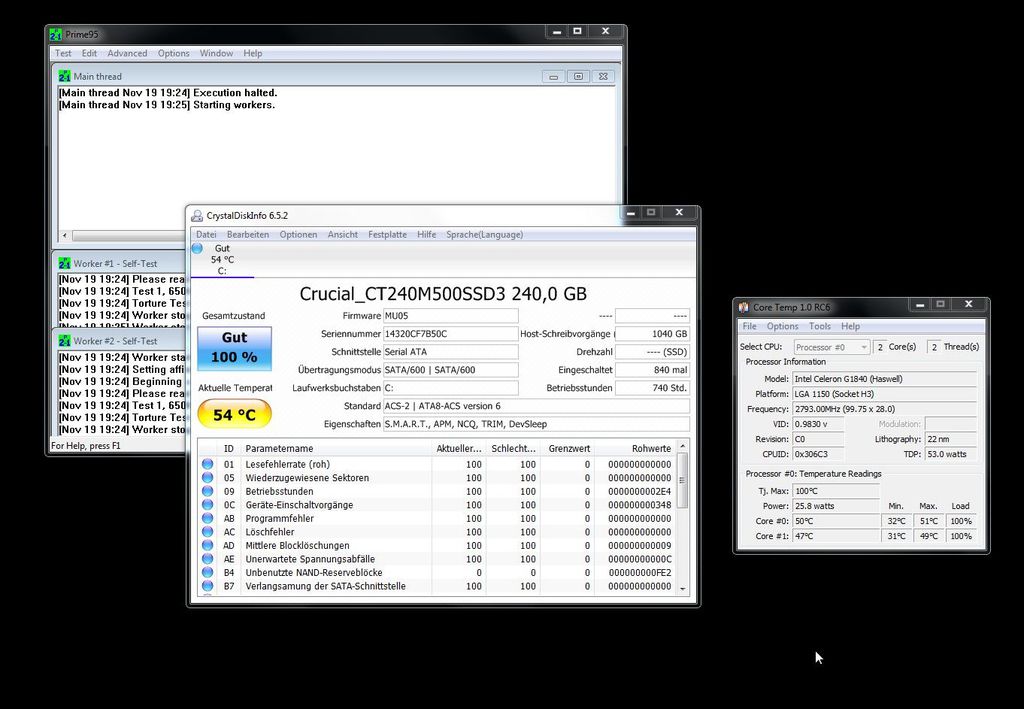The width and height of the screenshot is (1024, 709).
Task: Maximize the Main thread child window
Action: coord(578,76)
